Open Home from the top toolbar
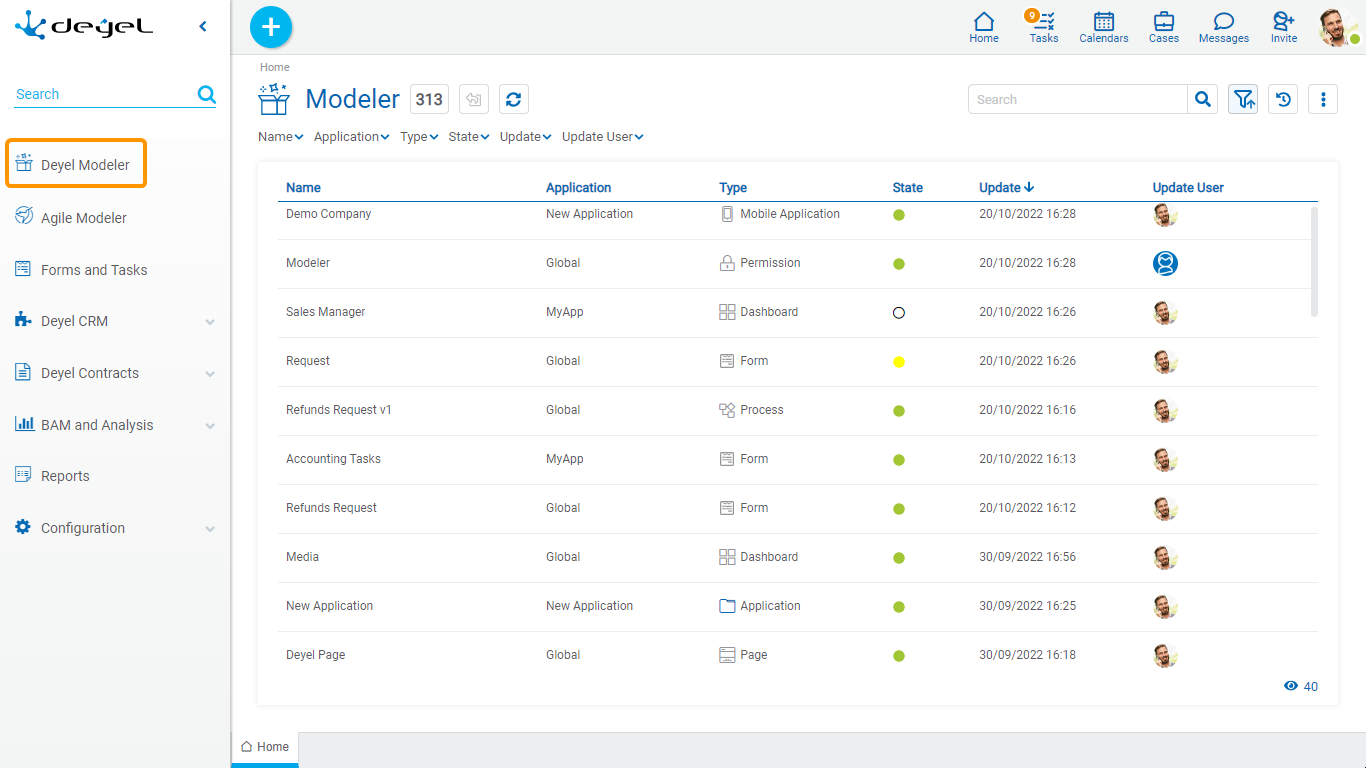This screenshot has height=768, width=1366. [984, 27]
